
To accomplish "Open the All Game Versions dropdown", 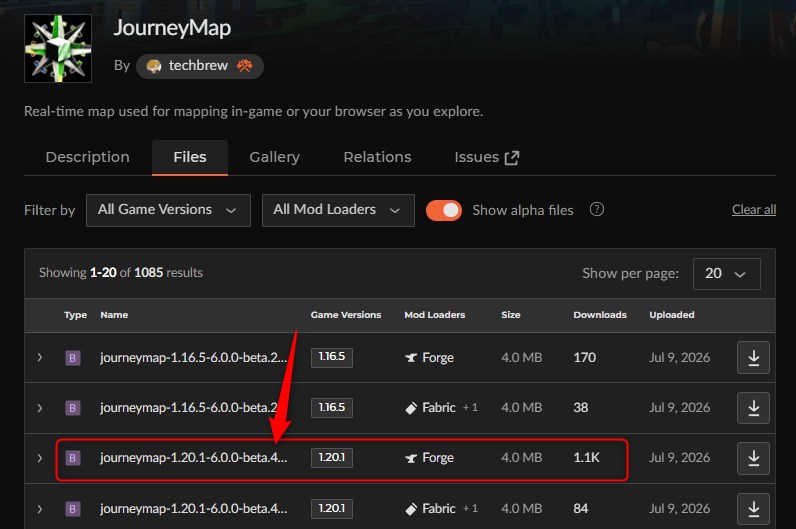I will pos(168,210).
